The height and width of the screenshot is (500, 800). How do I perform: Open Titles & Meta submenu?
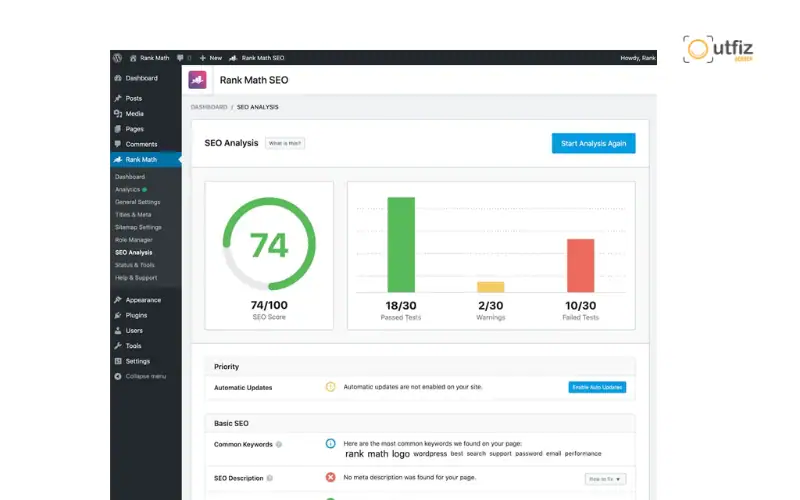point(133,215)
